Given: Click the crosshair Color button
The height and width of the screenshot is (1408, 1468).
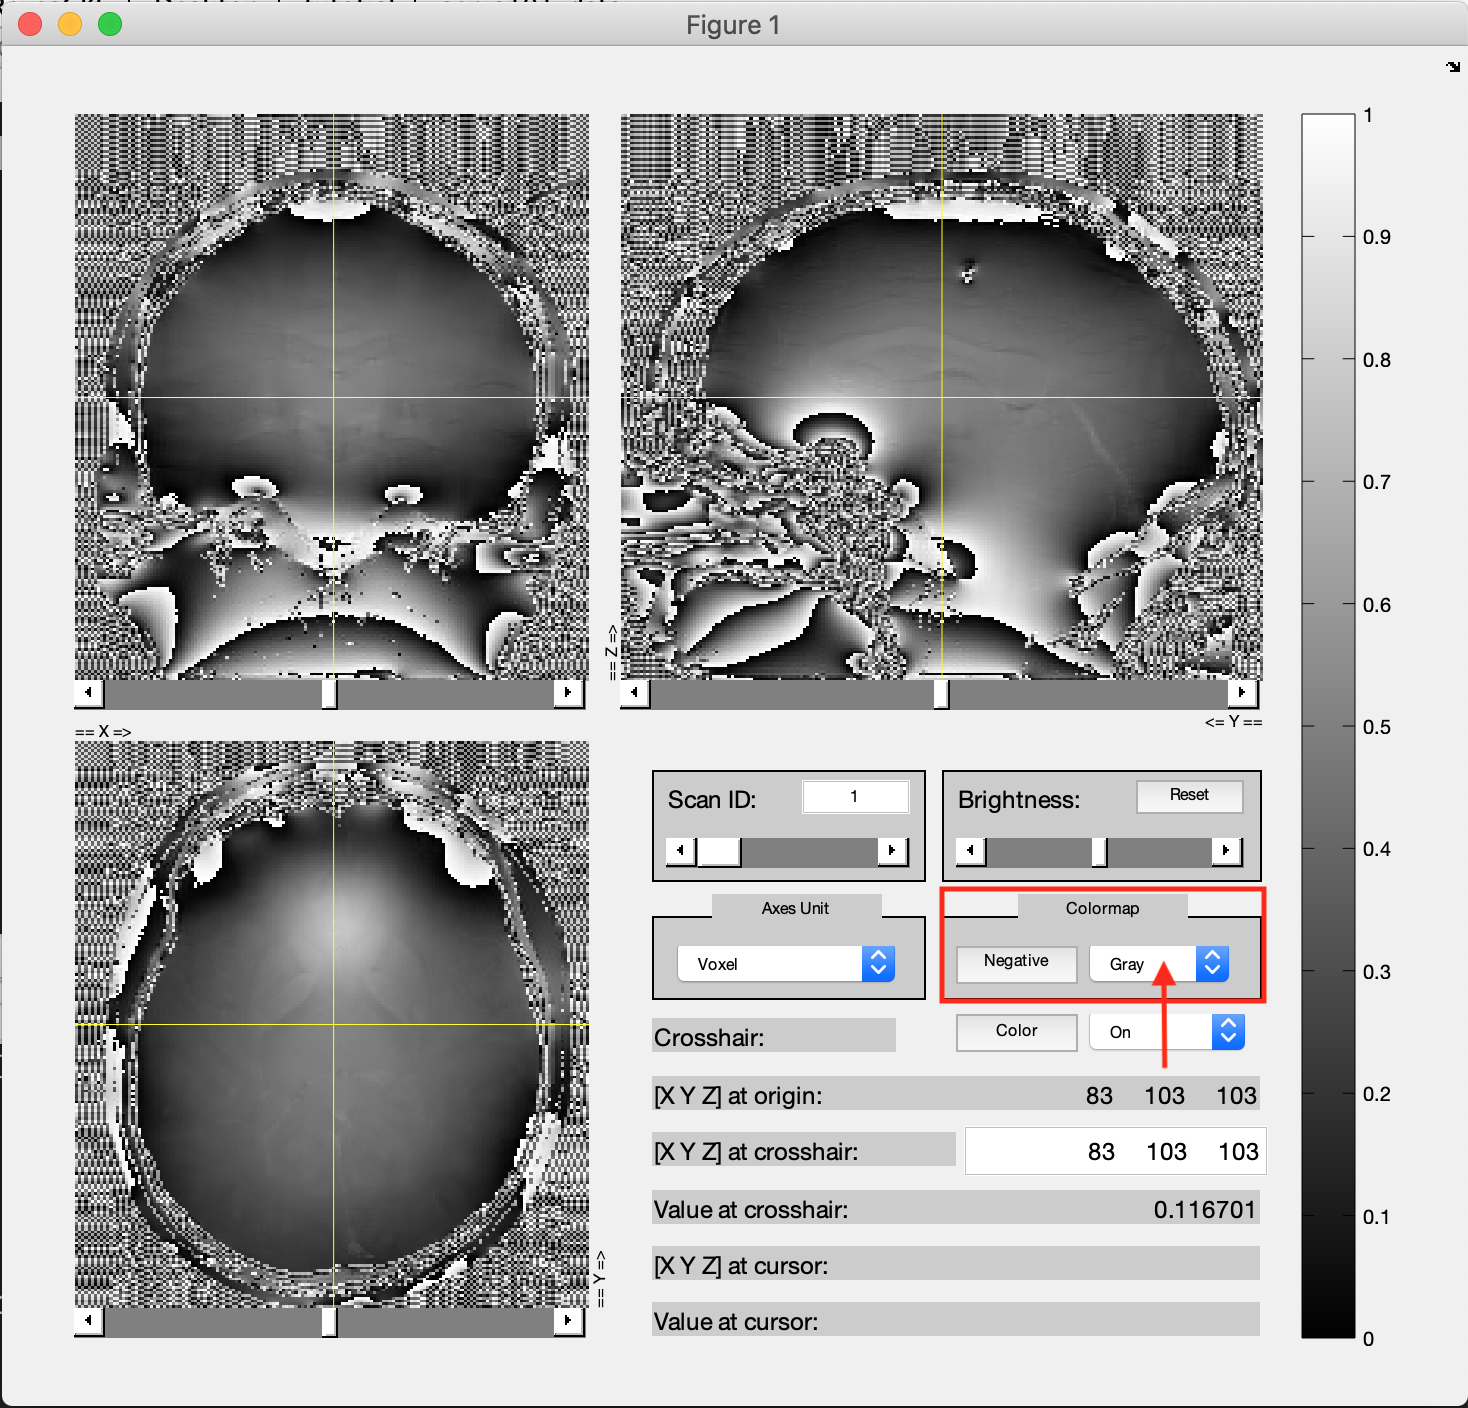Looking at the screenshot, I should 1017,1032.
